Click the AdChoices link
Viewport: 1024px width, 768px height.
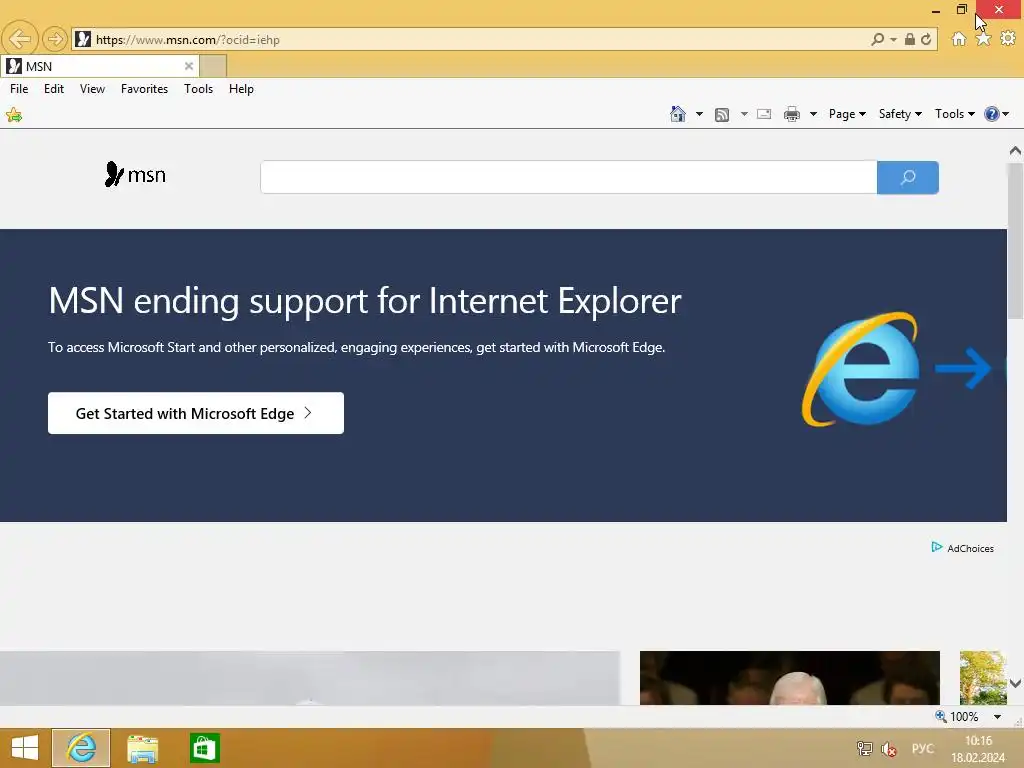(x=970, y=549)
